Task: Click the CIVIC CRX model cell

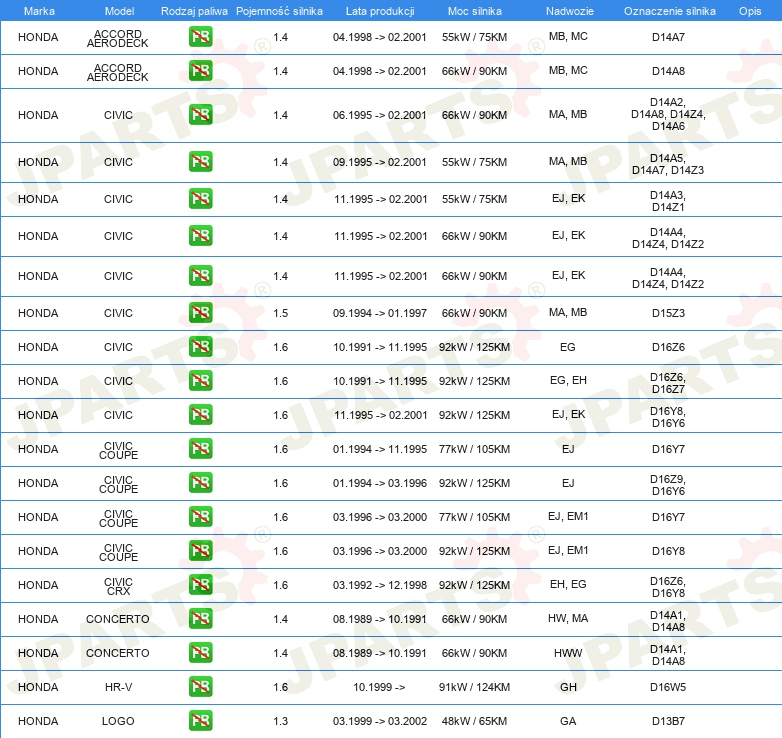Action: tap(118, 586)
